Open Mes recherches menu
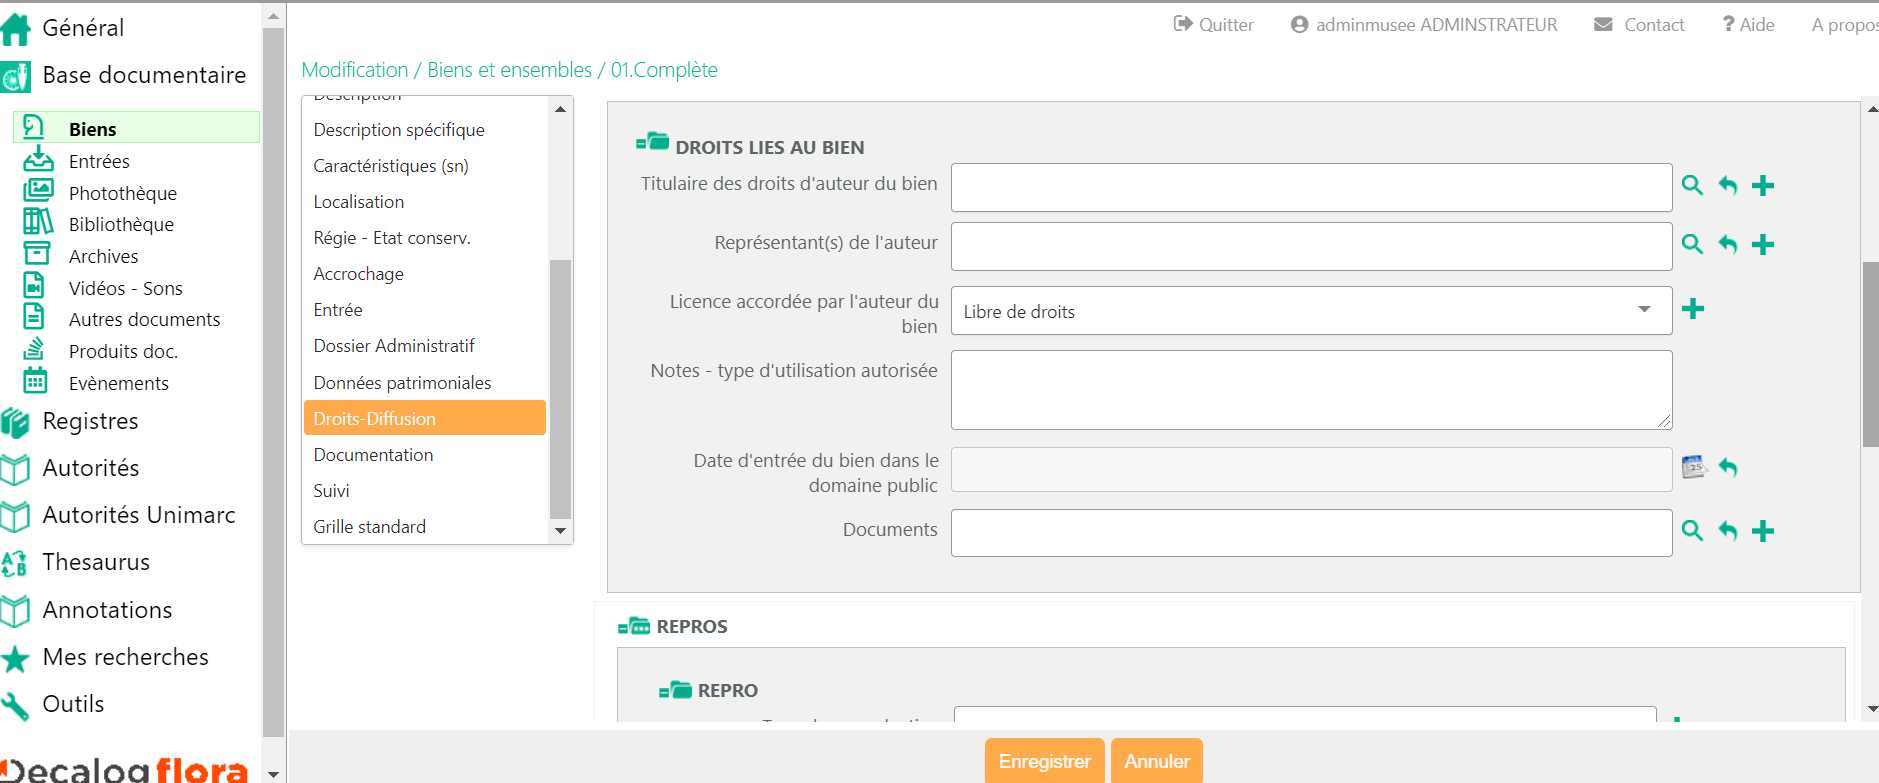The width and height of the screenshot is (1879, 783). coord(125,657)
